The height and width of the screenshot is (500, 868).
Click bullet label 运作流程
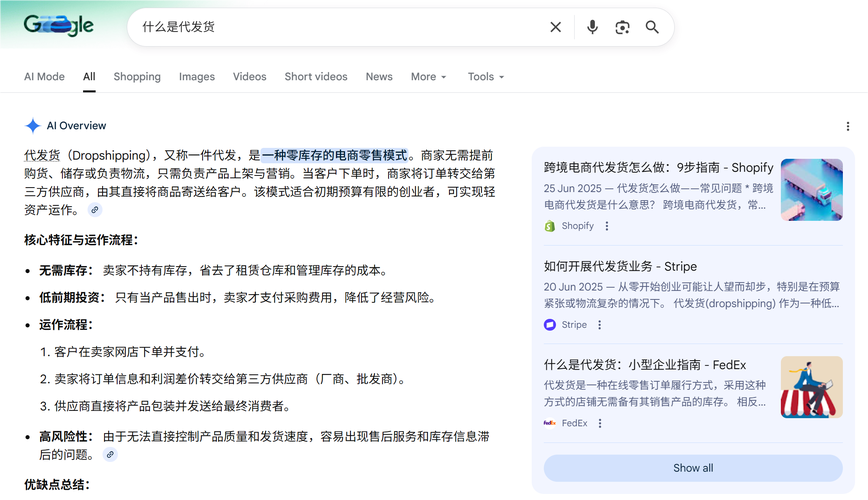click(x=66, y=324)
